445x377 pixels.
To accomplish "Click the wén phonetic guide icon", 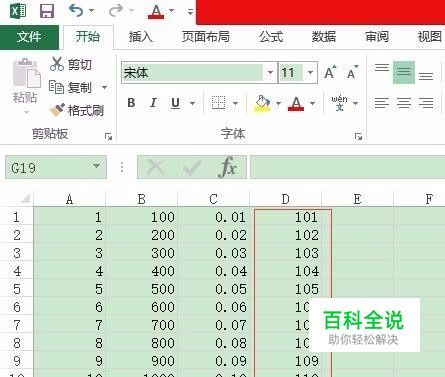I will tap(339, 103).
